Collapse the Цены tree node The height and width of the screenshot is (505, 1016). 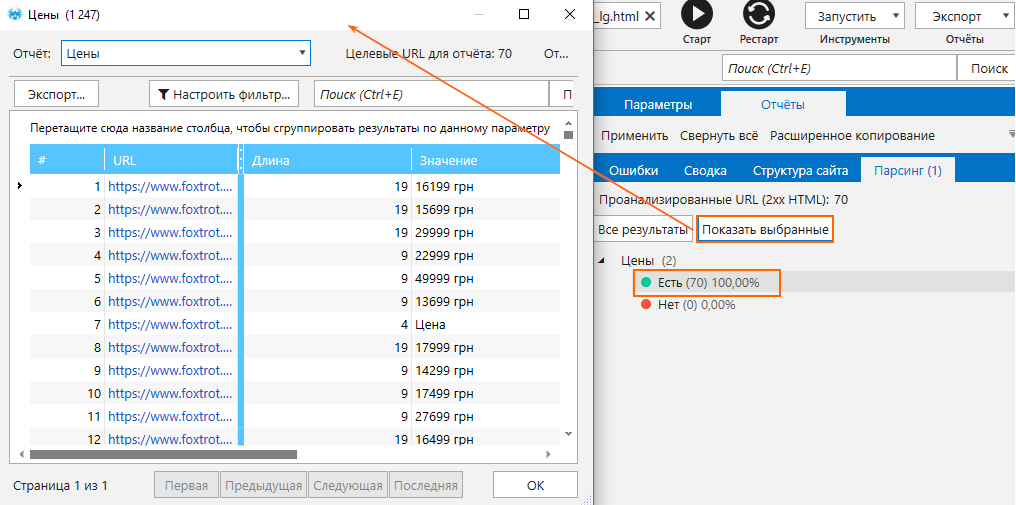pyautogui.click(x=602, y=261)
